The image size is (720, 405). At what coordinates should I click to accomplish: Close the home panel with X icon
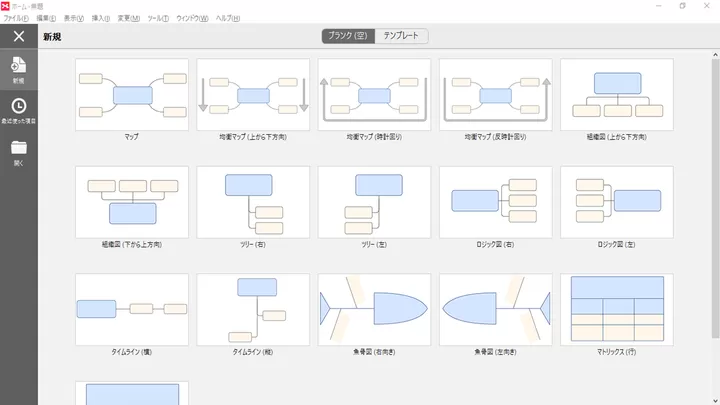(x=18, y=36)
